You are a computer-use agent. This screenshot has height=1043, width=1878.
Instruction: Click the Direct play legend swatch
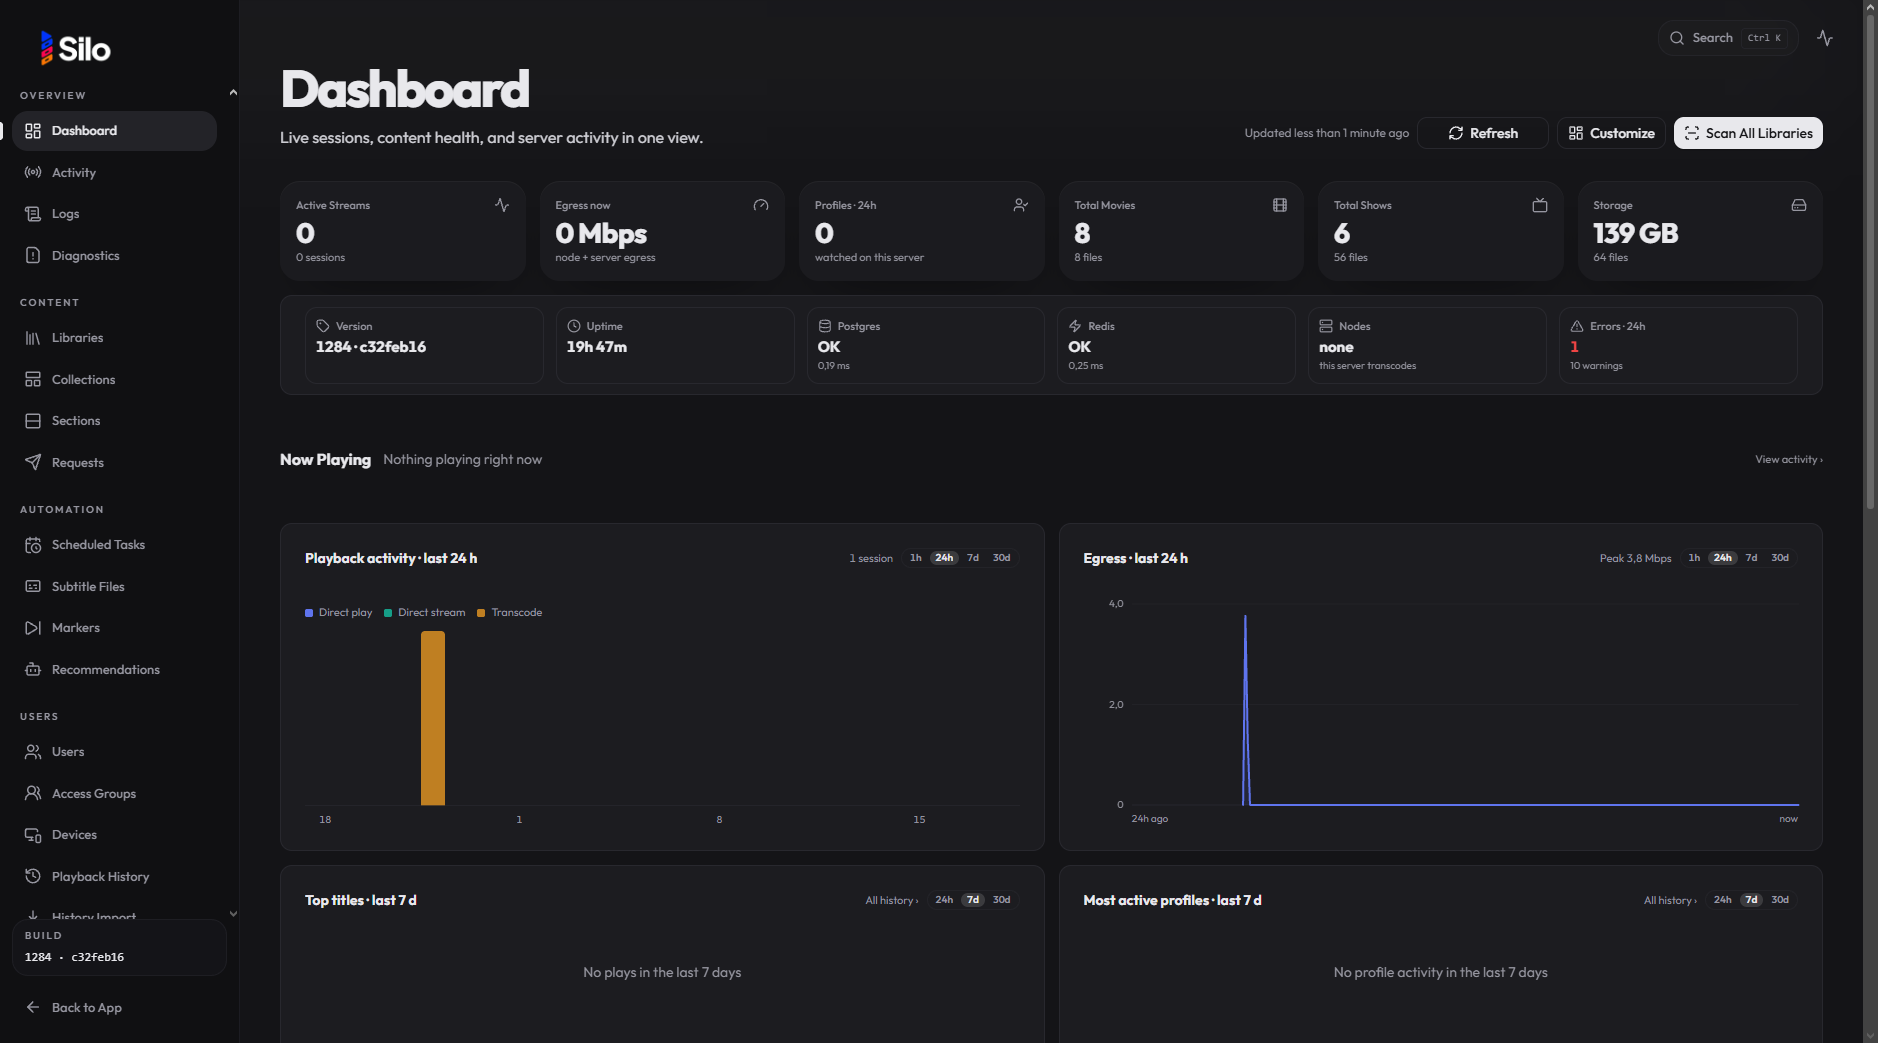click(x=309, y=613)
